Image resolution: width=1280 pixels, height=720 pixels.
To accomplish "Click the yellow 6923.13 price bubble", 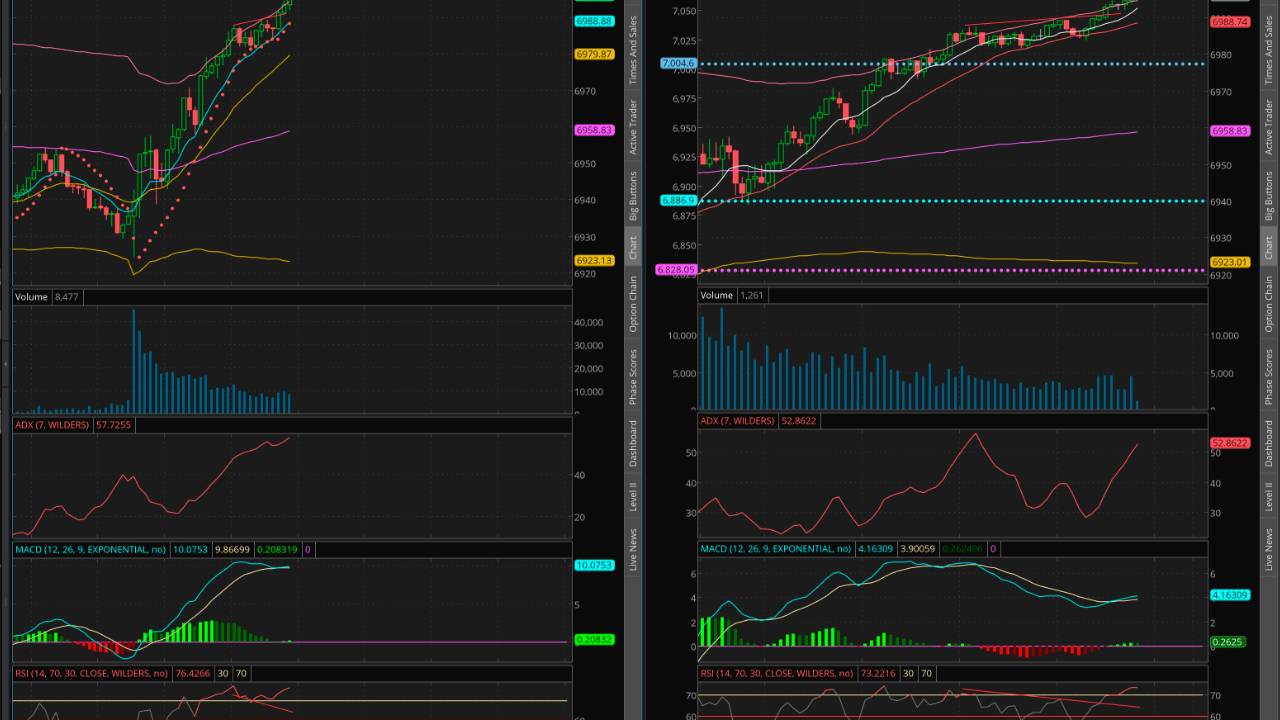I will [x=594, y=260].
